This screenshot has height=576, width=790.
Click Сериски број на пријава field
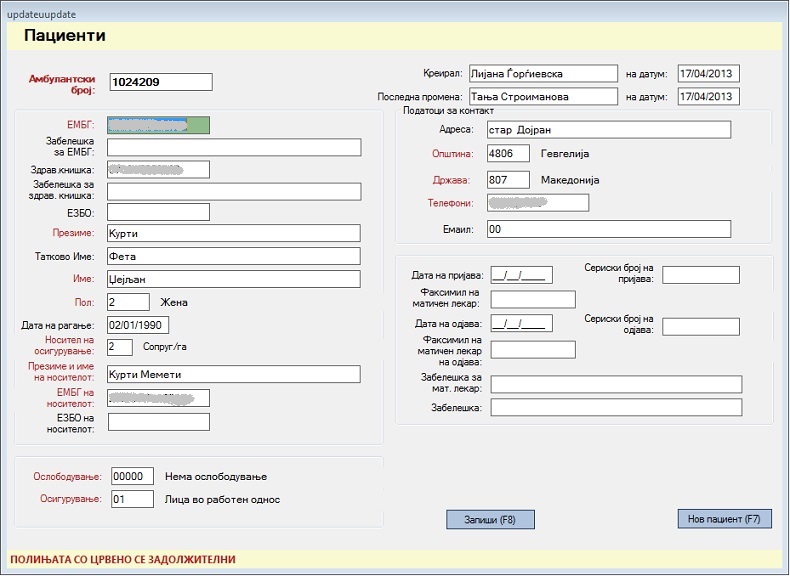701,275
